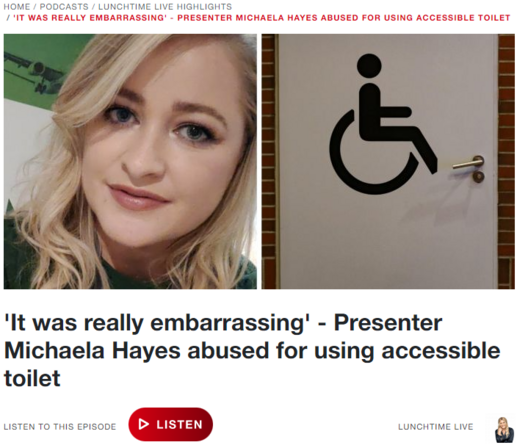Open the accessible toilet door image
This screenshot has width=517, height=445.
click(388, 161)
